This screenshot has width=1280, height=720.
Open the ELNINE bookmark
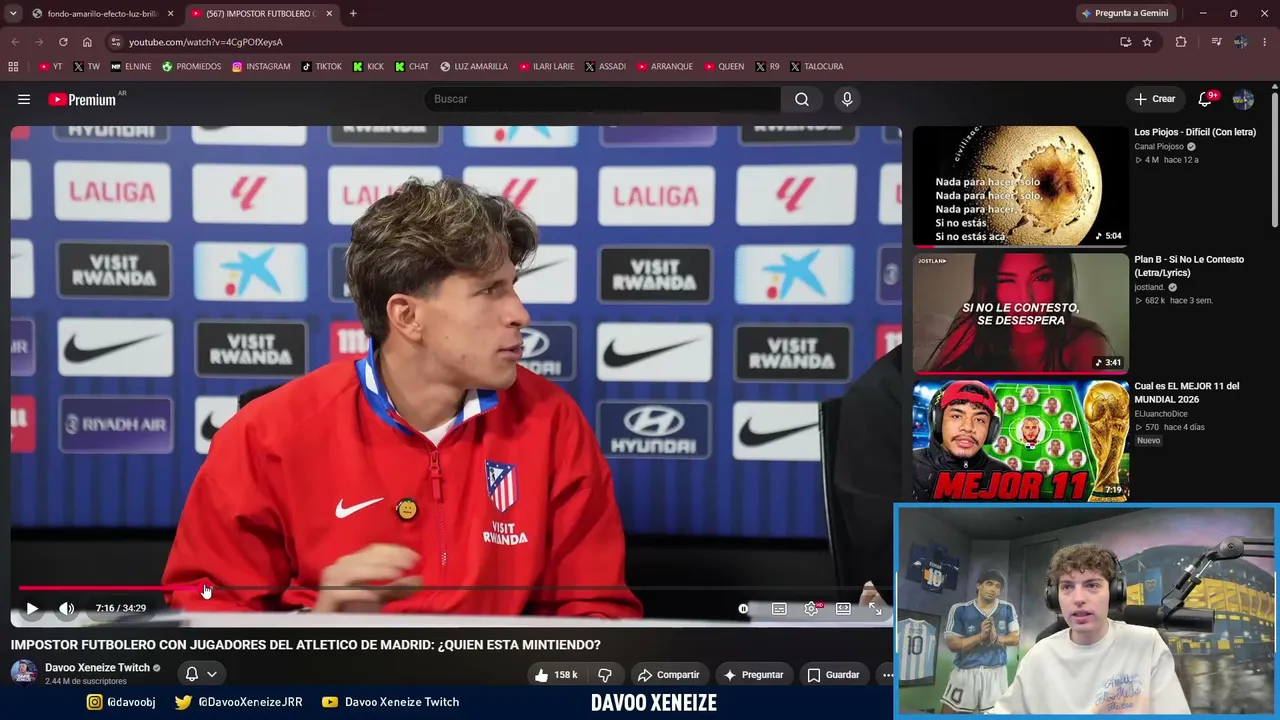click(x=131, y=67)
